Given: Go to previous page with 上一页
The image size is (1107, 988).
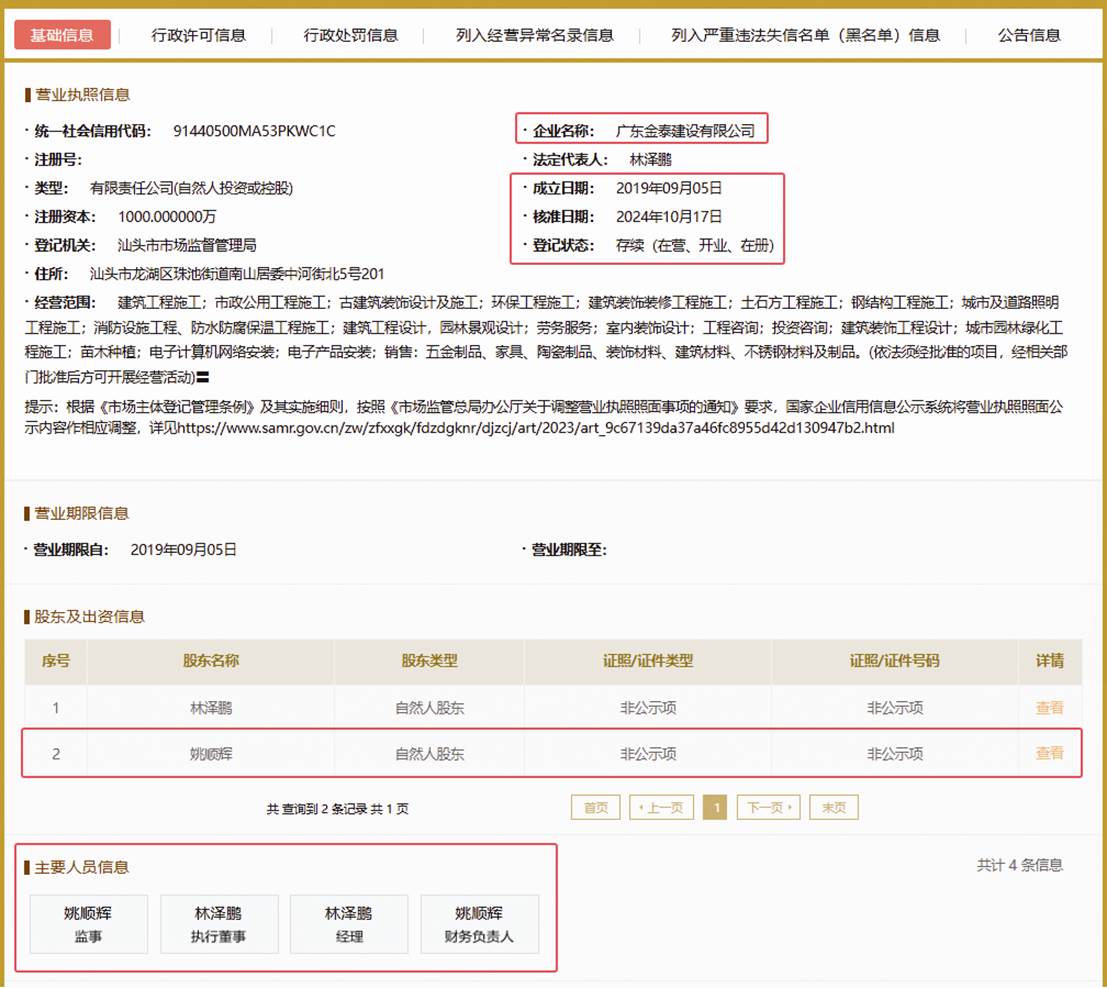Looking at the screenshot, I should point(662,807).
